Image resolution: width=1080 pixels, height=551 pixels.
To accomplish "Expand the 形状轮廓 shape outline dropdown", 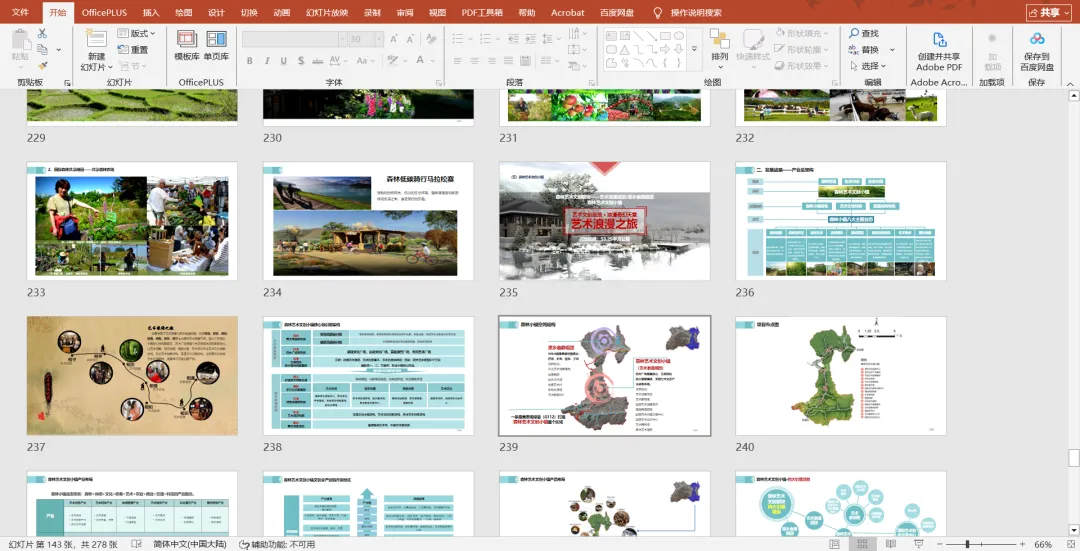I will (825, 50).
